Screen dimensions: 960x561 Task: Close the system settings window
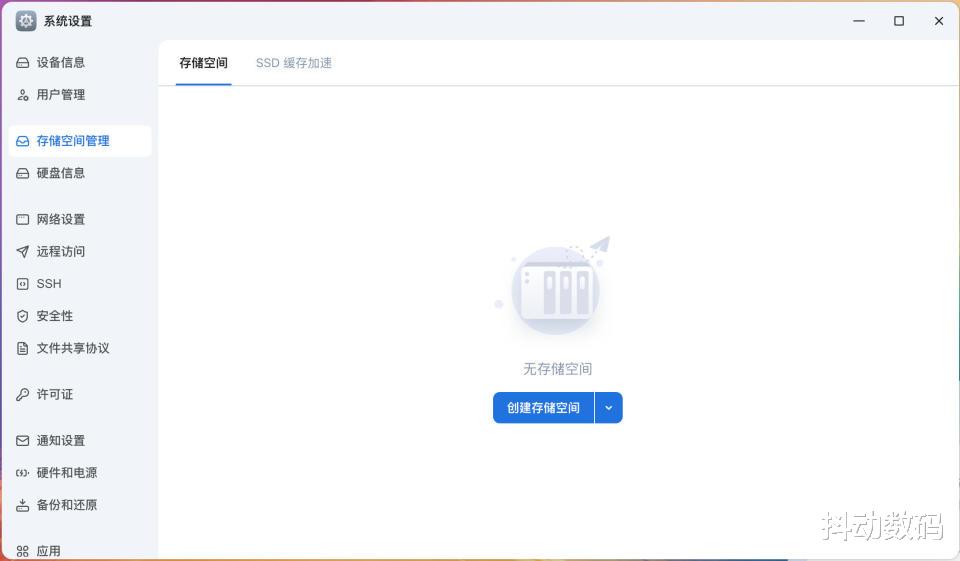tap(939, 21)
